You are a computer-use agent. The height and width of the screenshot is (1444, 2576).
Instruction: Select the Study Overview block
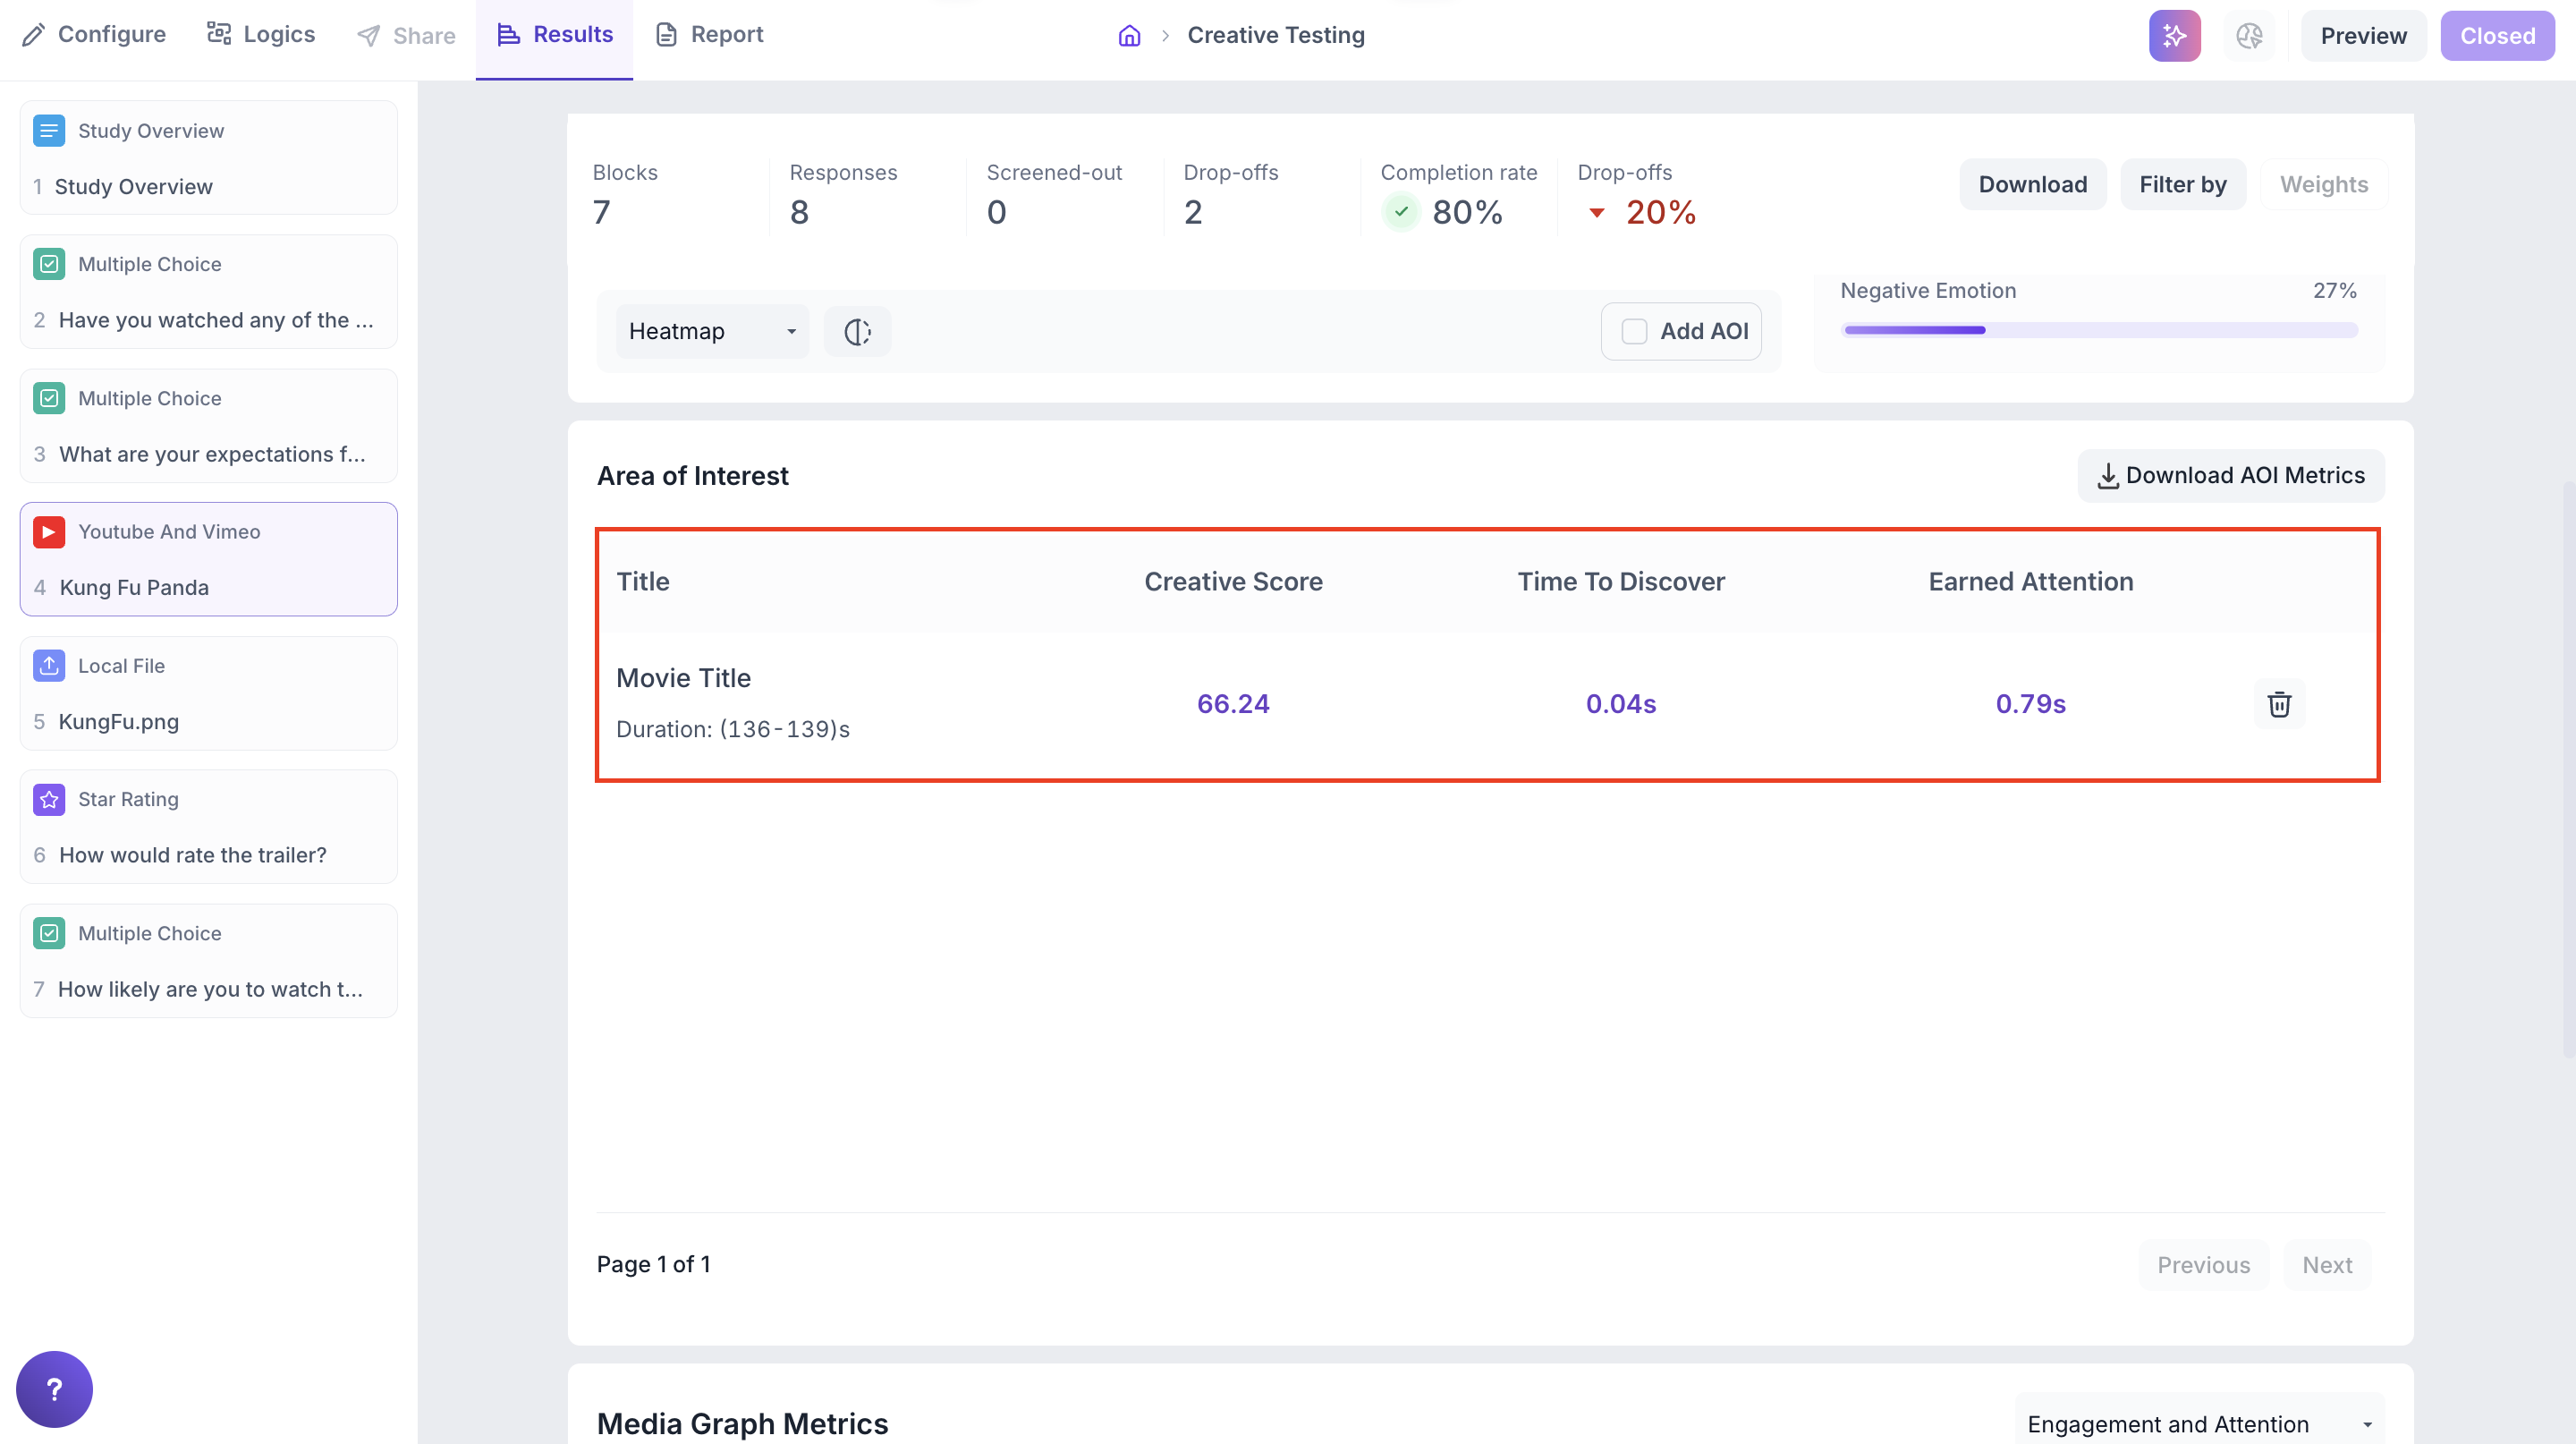[208, 158]
